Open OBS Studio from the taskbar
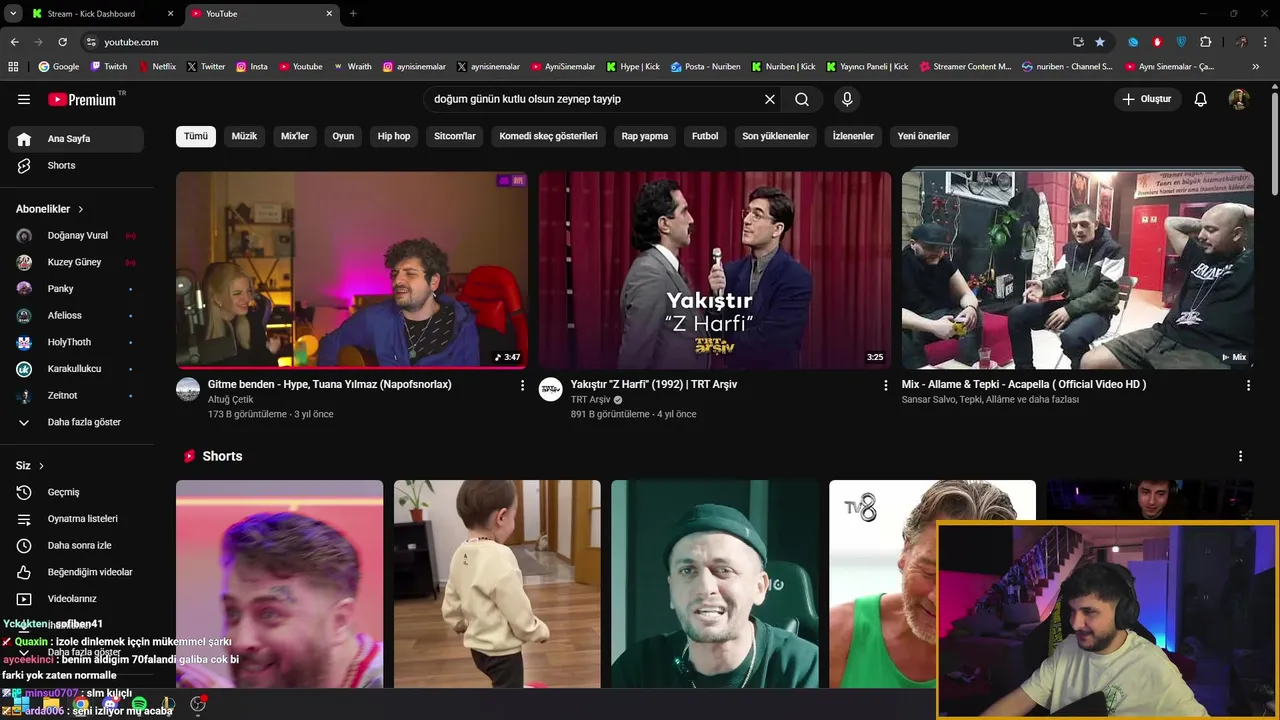This screenshot has width=1280, height=720. (198, 704)
